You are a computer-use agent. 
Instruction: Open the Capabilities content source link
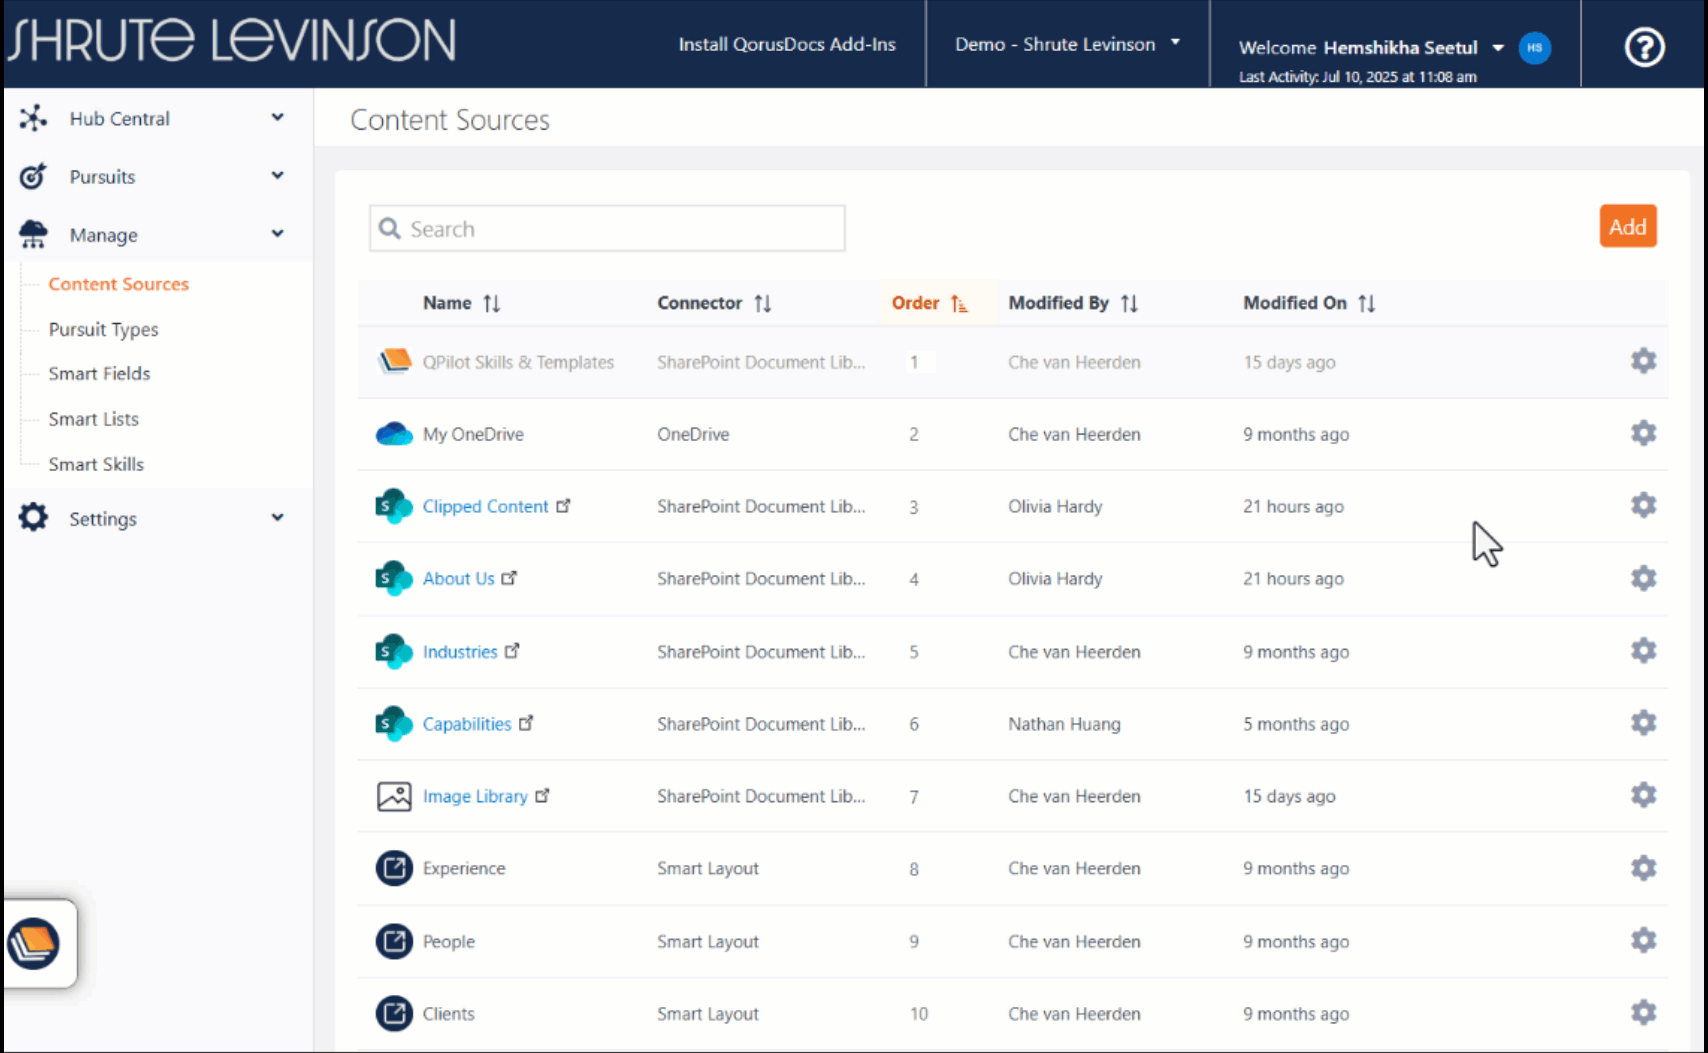pos(466,724)
